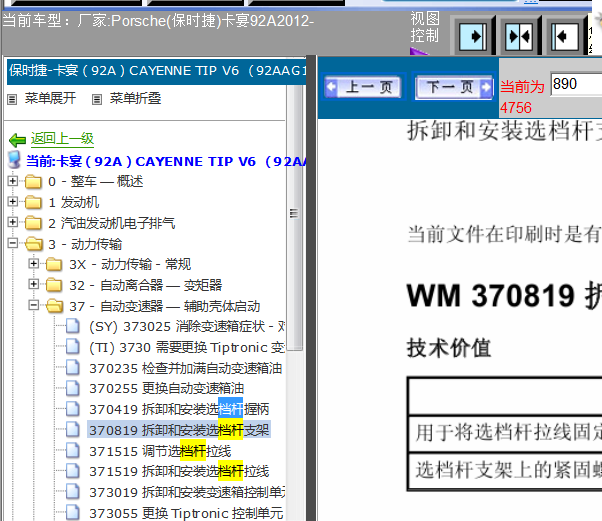Viewport: 602px width, 521px height.
Task: Open 370819 拆卸和安装选档杆支架
Action: tap(179, 430)
